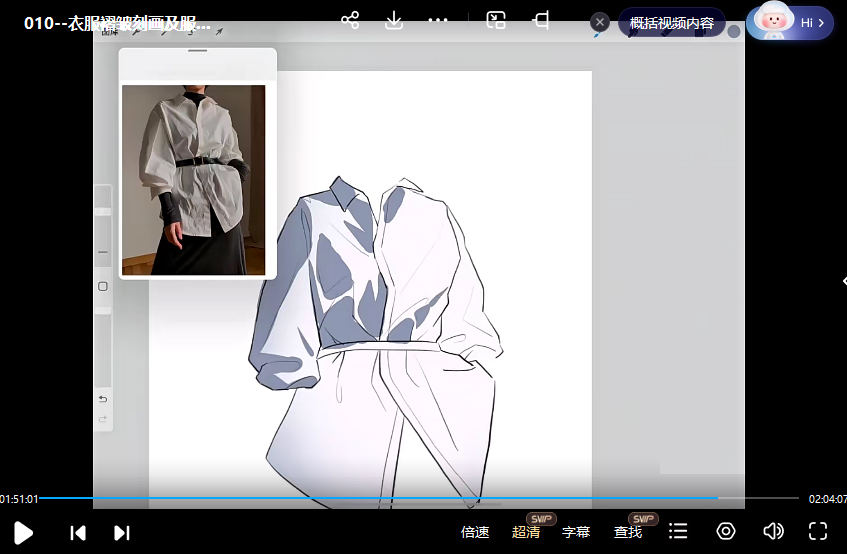
Task: Download the video
Action: point(394,20)
